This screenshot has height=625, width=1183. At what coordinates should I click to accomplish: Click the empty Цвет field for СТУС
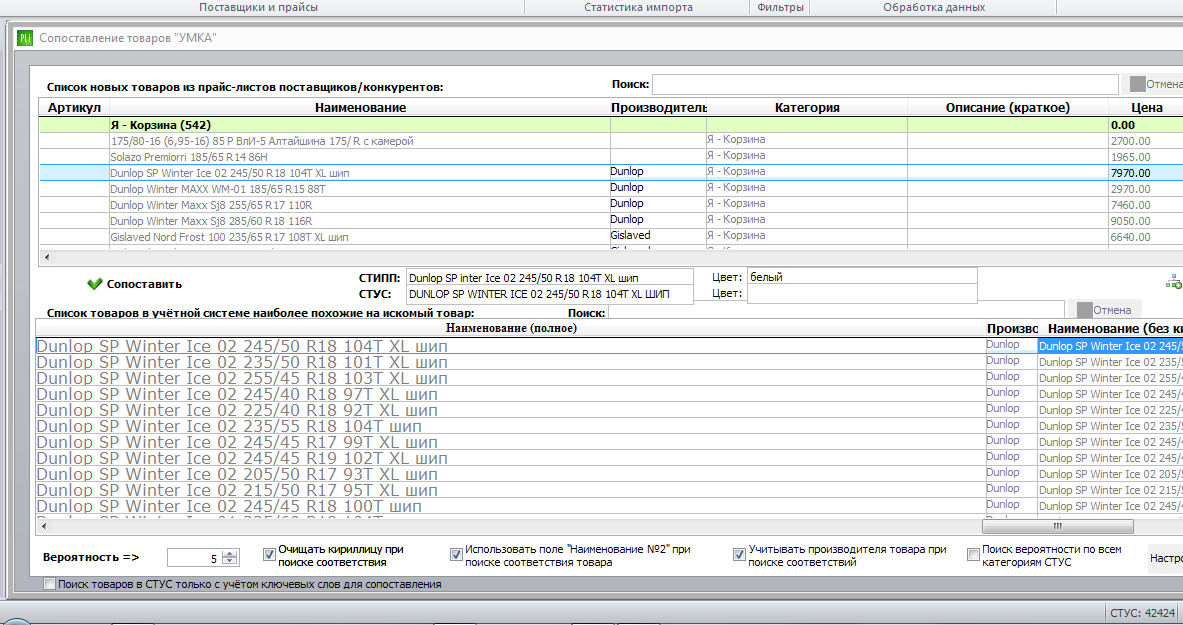pos(862,293)
